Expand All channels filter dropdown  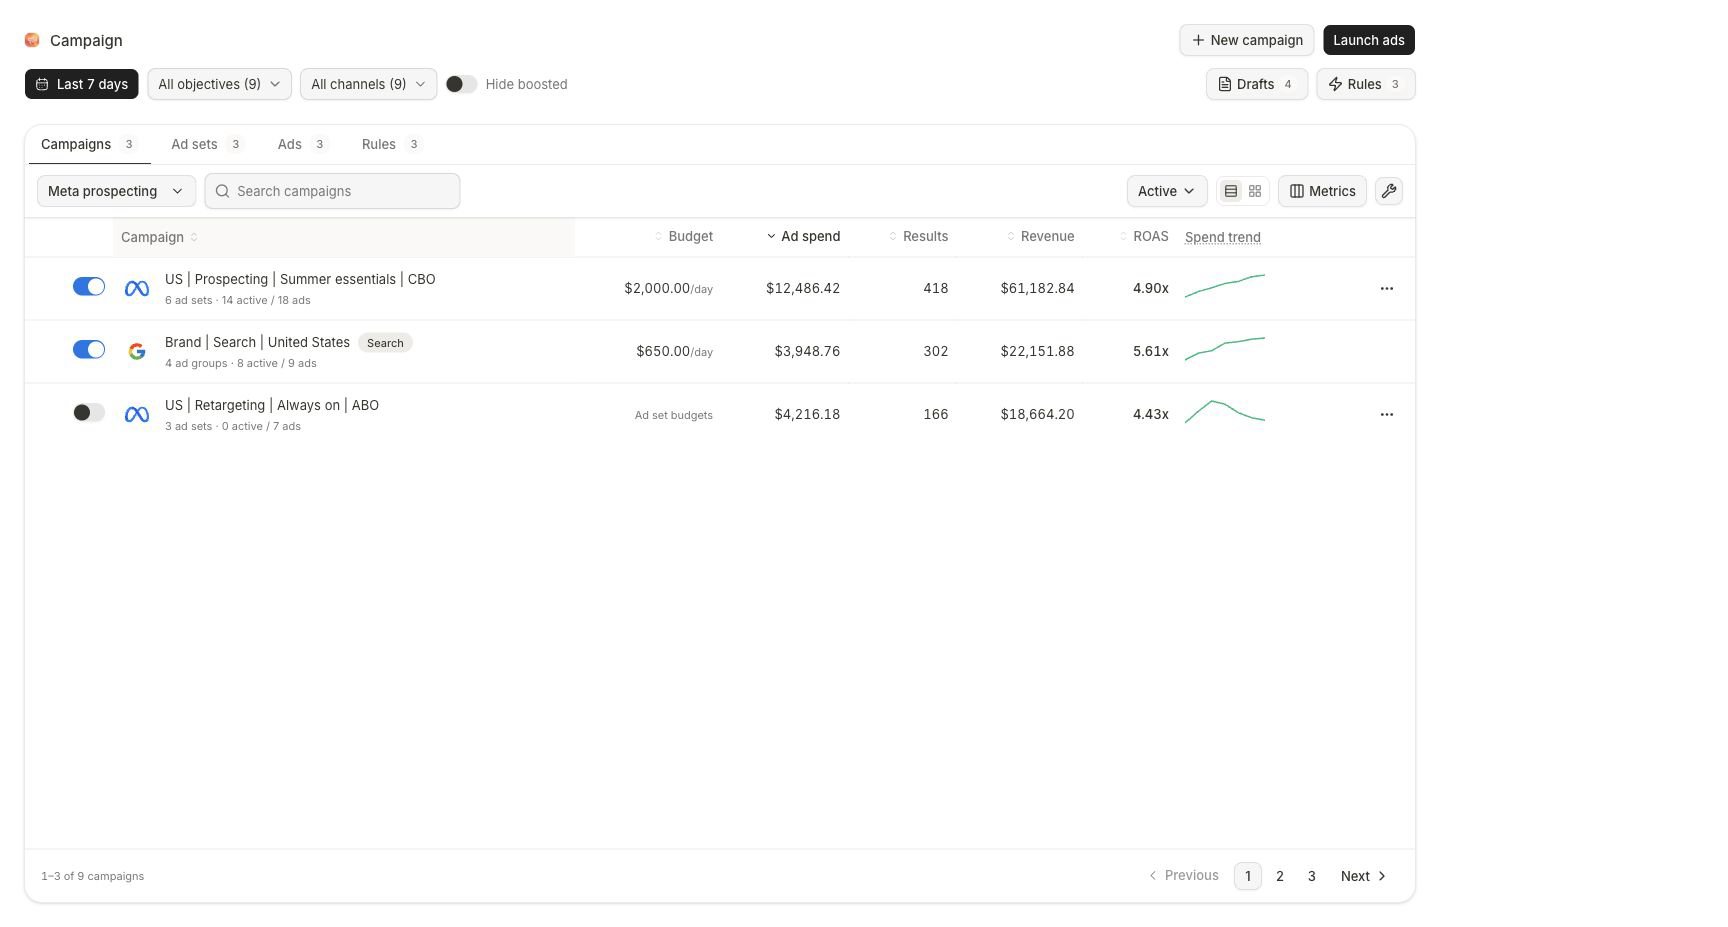[368, 84]
